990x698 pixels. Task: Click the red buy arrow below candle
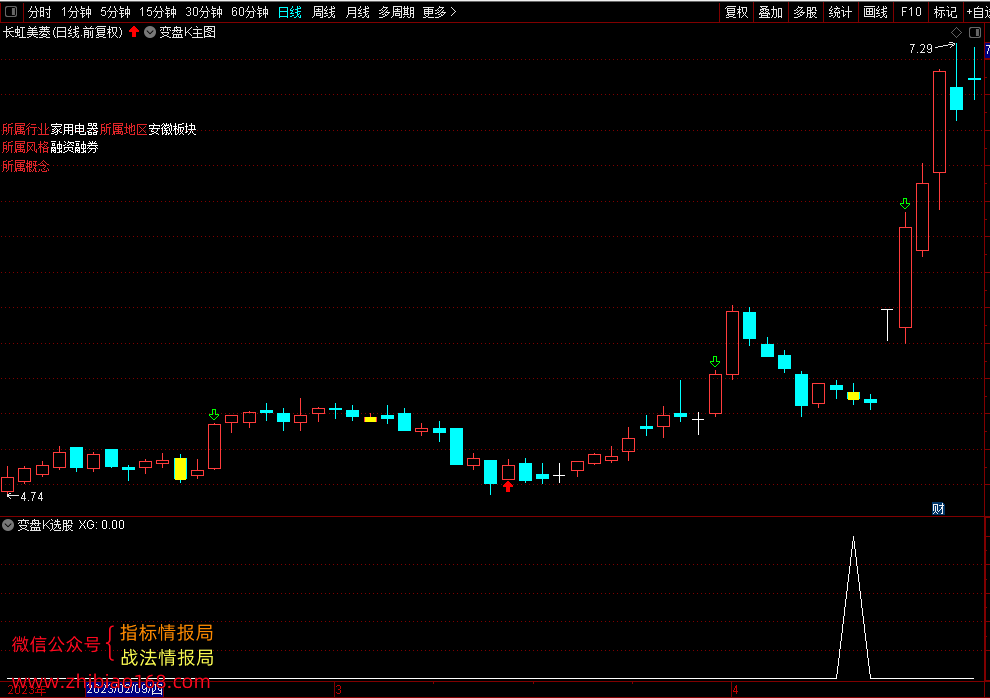point(508,487)
